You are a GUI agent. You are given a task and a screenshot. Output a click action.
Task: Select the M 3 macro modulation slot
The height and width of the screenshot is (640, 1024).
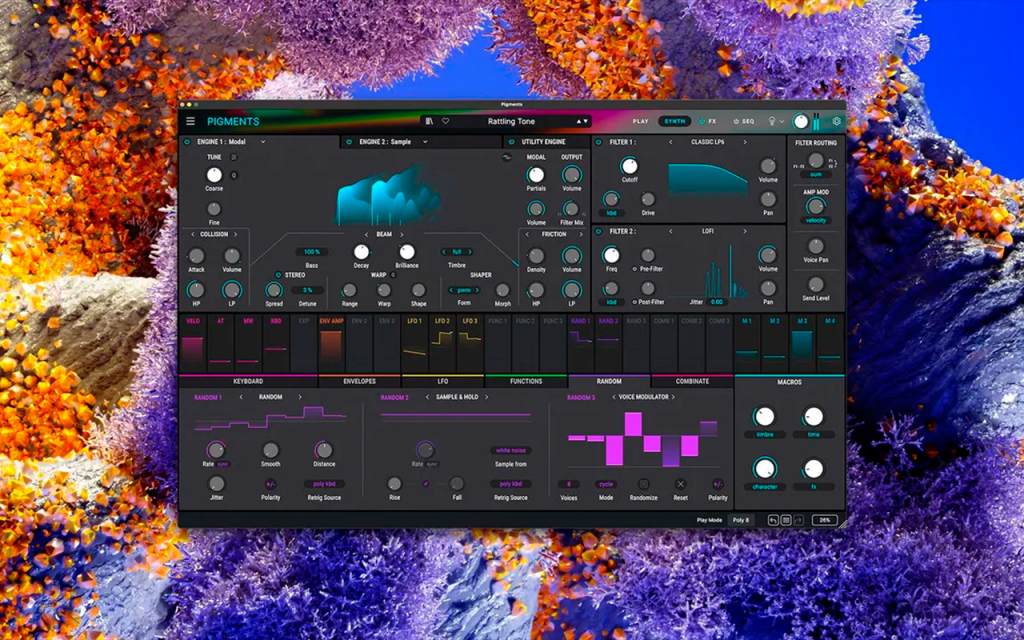(802, 344)
